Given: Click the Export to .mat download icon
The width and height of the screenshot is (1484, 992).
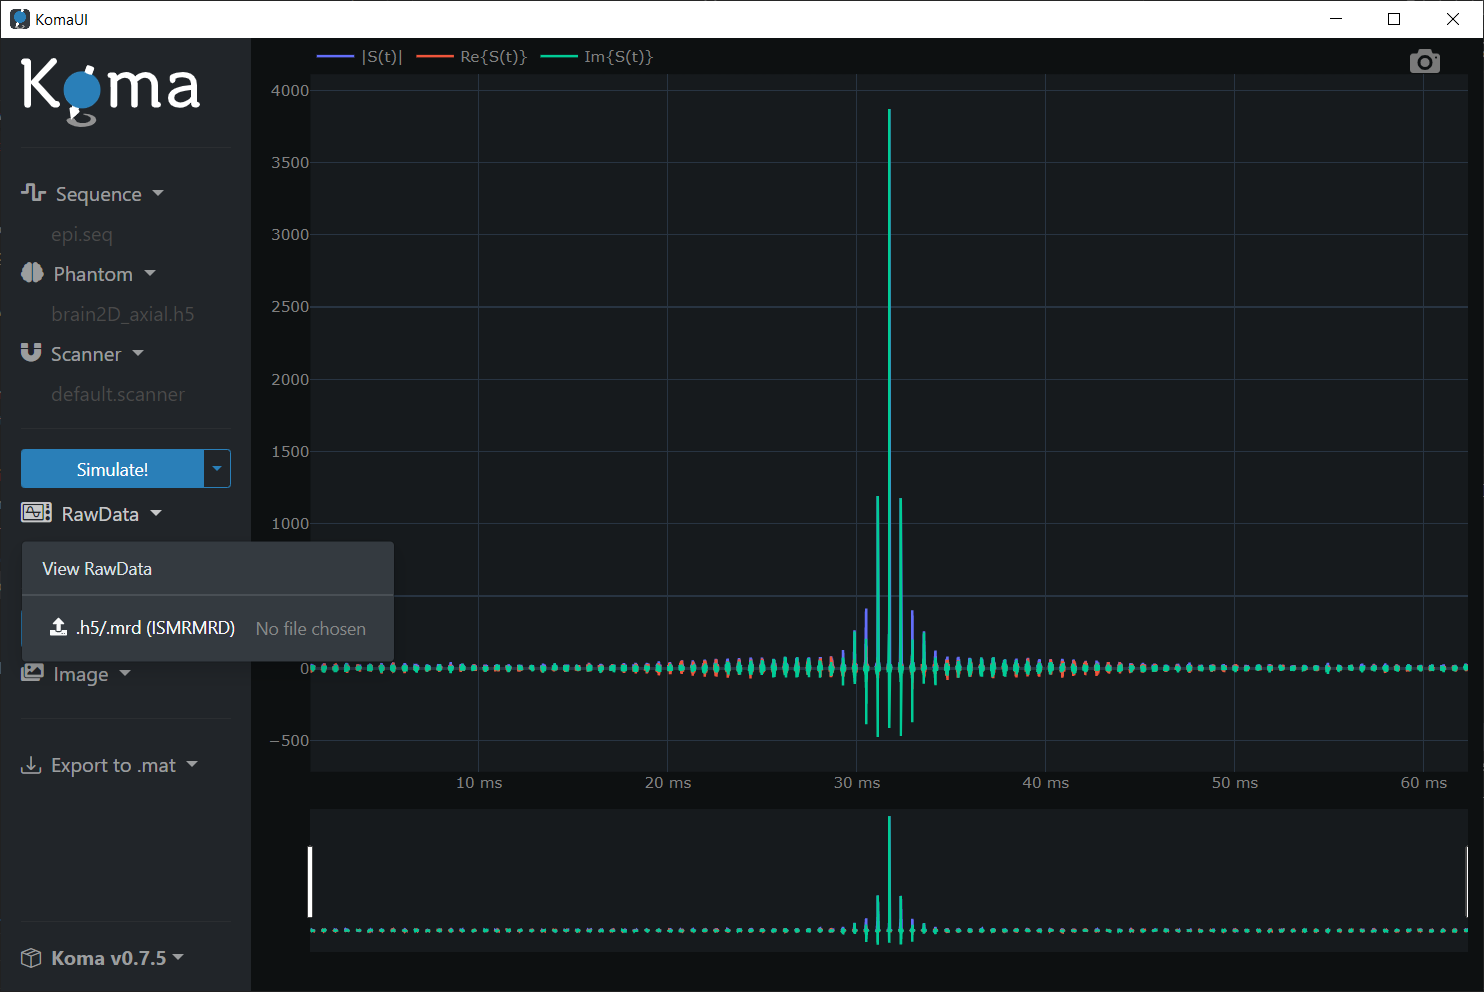Looking at the screenshot, I should pyautogui.click(x=31, y=765).
